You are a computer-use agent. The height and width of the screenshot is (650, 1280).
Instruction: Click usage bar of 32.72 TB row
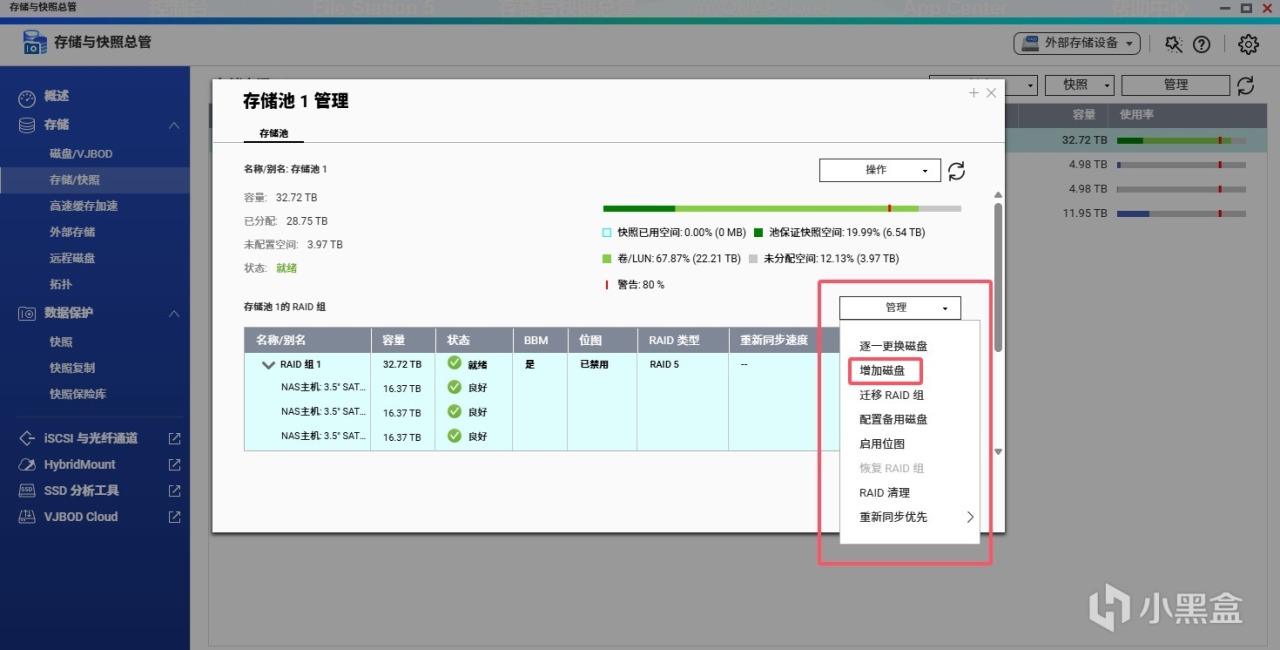tap(1181, 141)
